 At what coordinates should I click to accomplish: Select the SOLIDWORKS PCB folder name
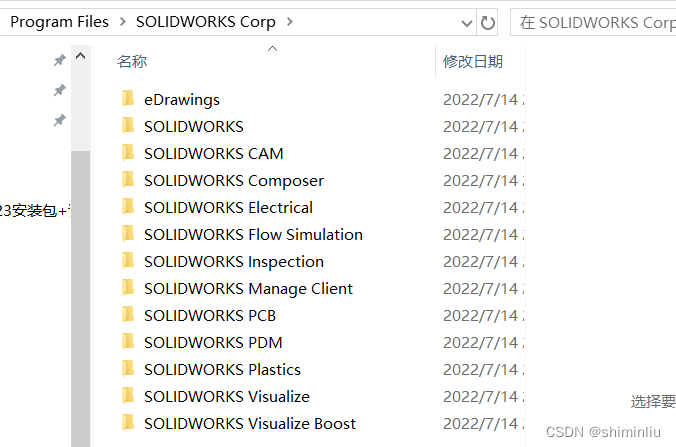(210, 316)
